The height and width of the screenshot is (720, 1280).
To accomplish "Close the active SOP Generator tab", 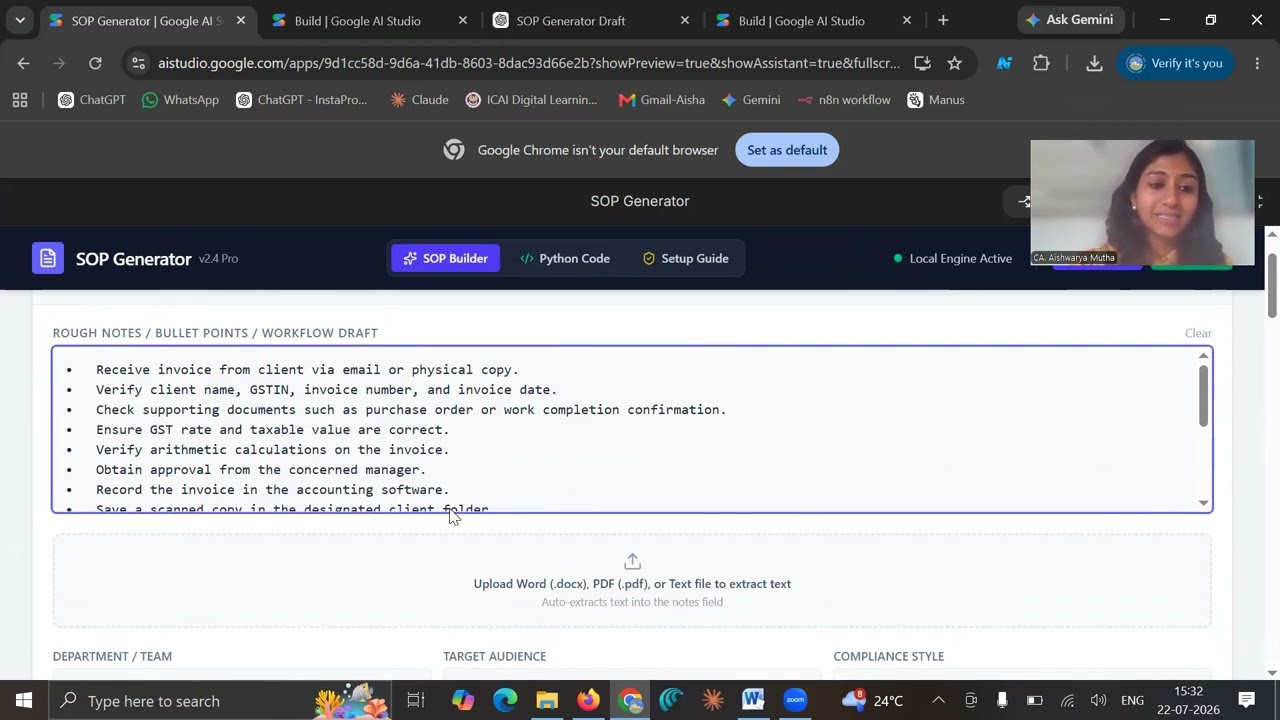I will point(240,20).
